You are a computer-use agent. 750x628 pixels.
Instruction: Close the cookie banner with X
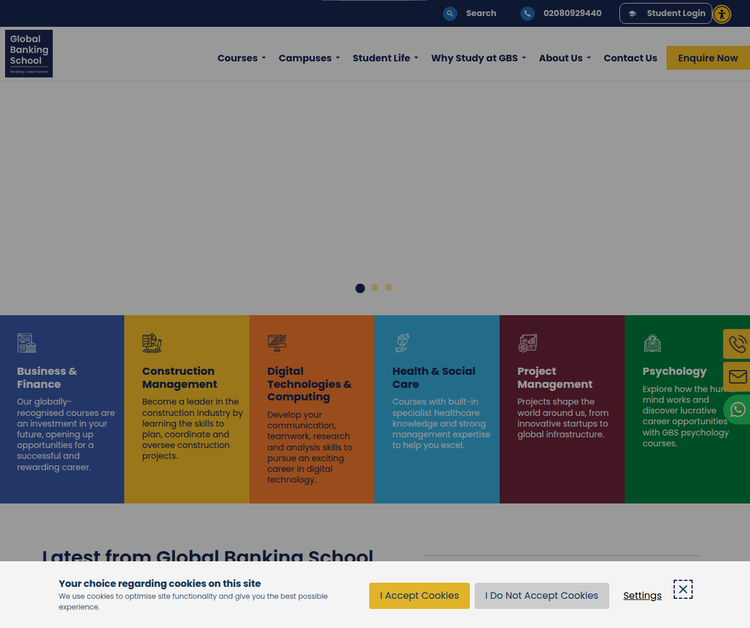pyautogui.click(x=683, y=589)
